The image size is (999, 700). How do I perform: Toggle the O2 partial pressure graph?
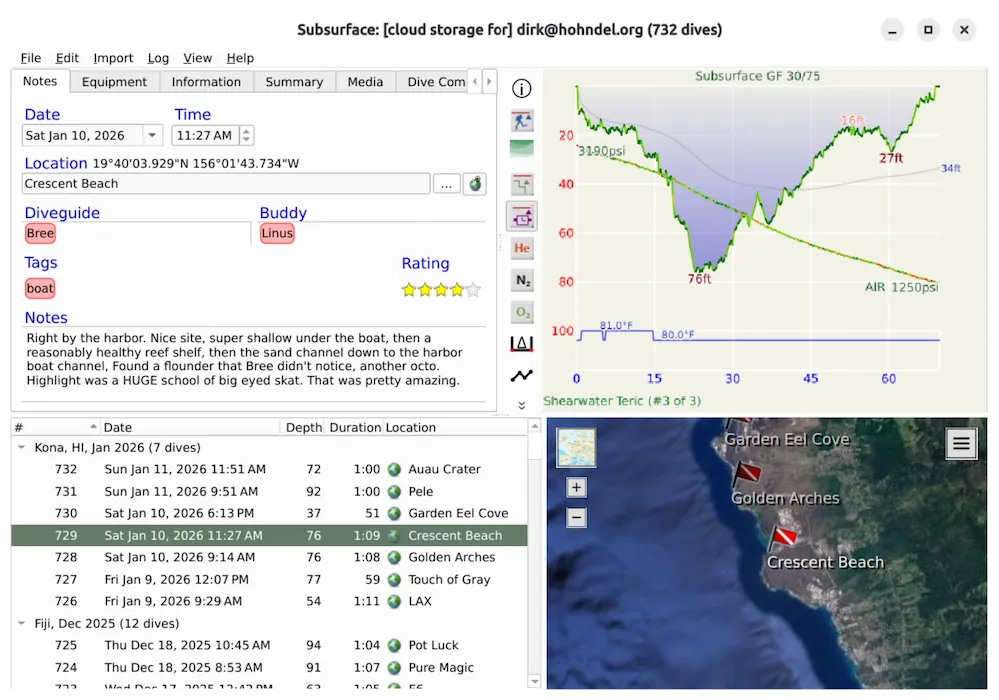click(522, 312)
